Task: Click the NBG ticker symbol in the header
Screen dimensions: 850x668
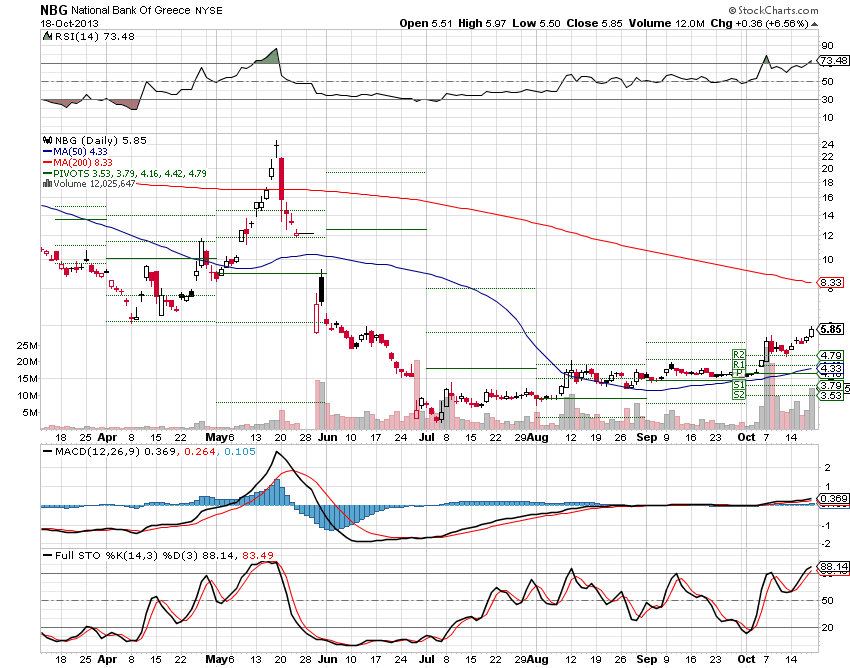Action: click(x=54, y=10)
